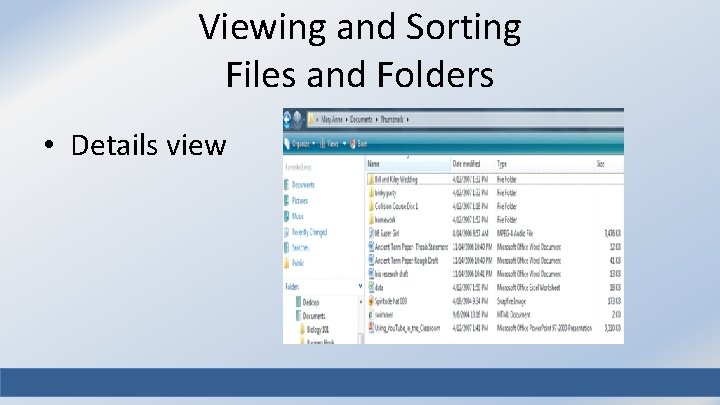Open the Organize dropdown menu

click(300, 144)
